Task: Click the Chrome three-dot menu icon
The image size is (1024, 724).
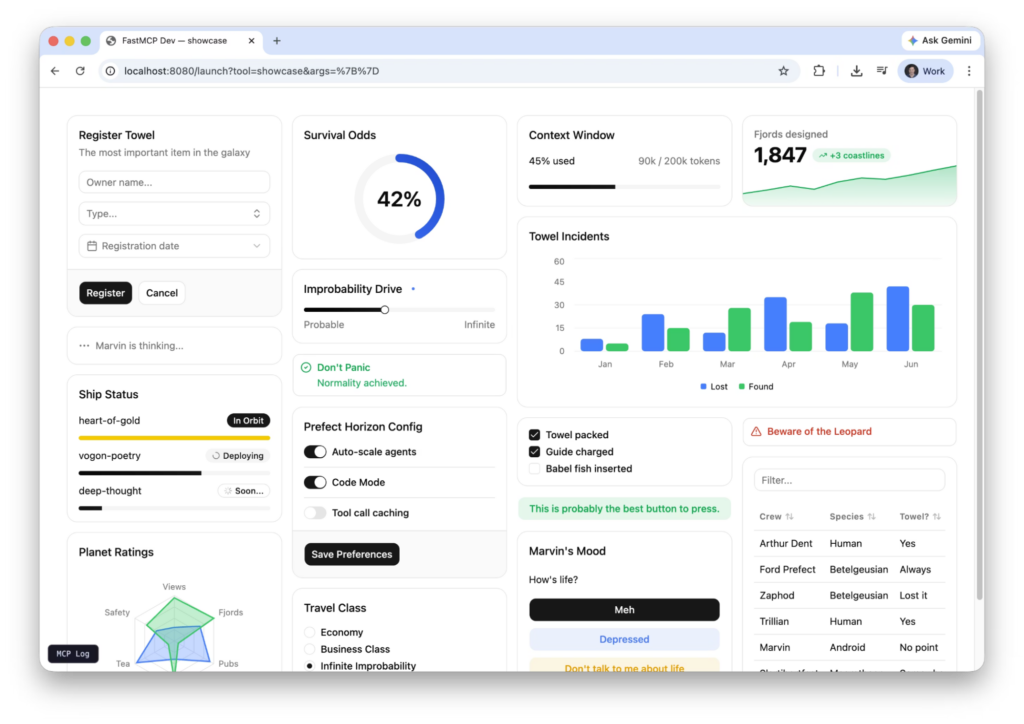Action: [968, 71]
